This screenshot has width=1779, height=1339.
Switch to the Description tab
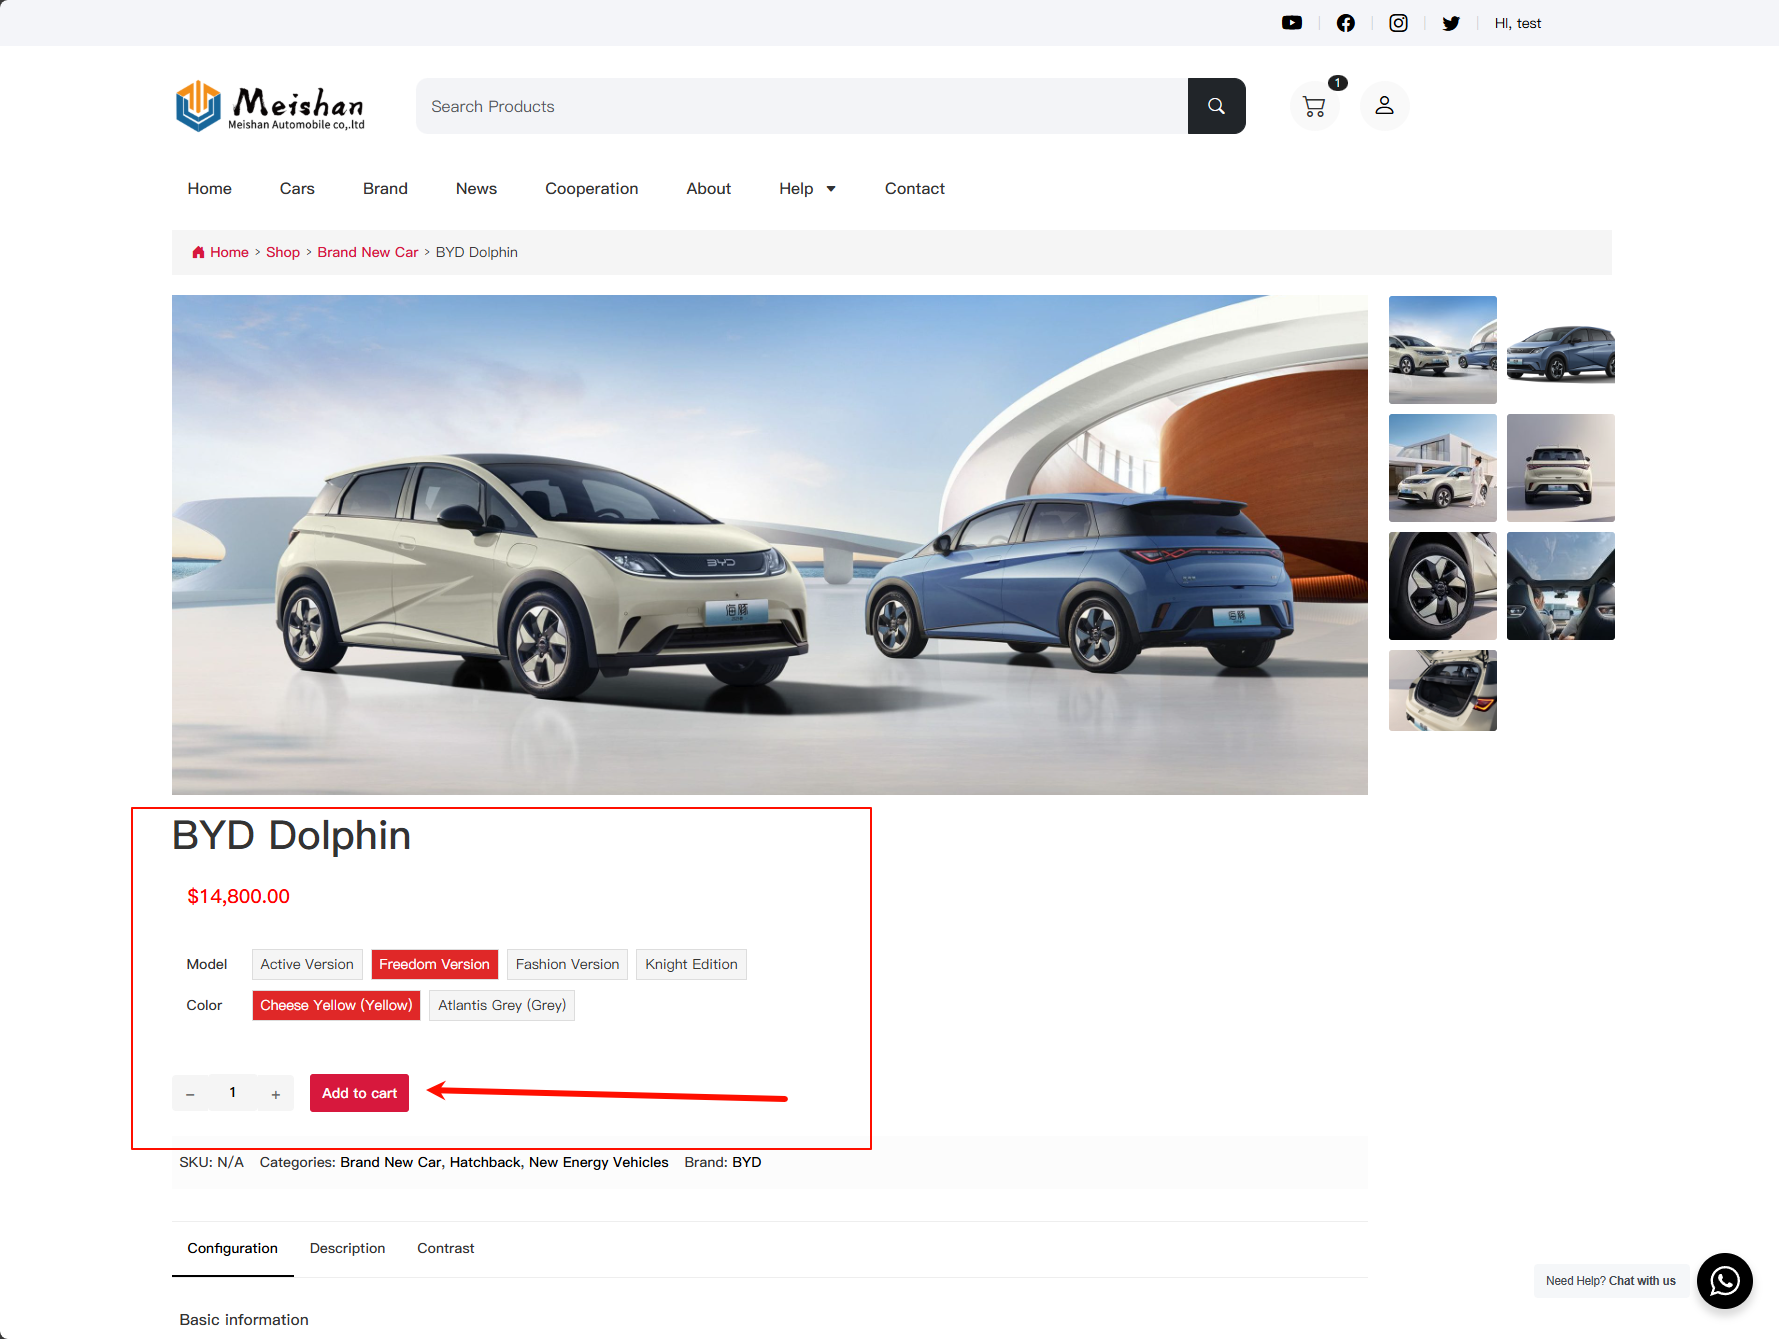tap(347, 1248)
